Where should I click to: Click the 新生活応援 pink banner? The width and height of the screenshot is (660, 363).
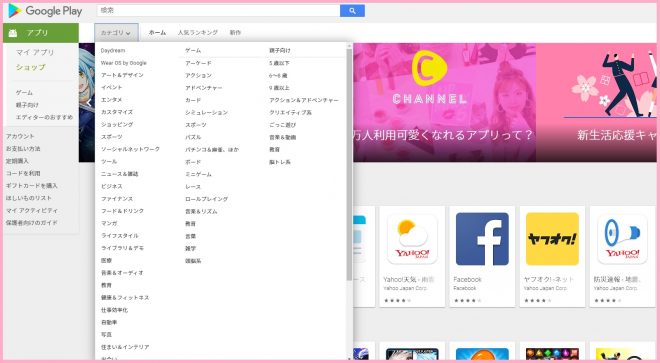click(x=596, y=102)
